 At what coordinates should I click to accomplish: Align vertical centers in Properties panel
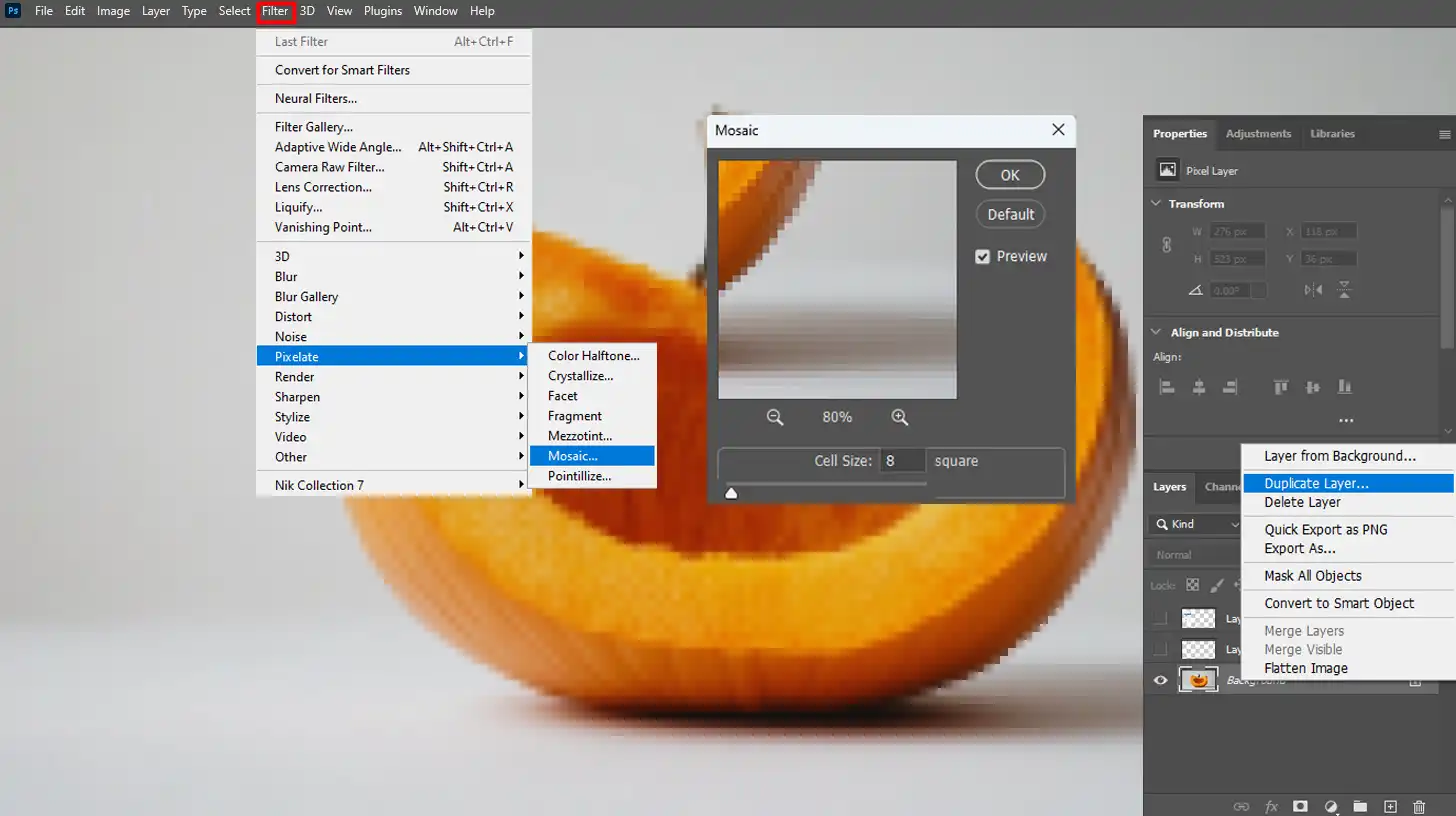[x=1312, y=387]
